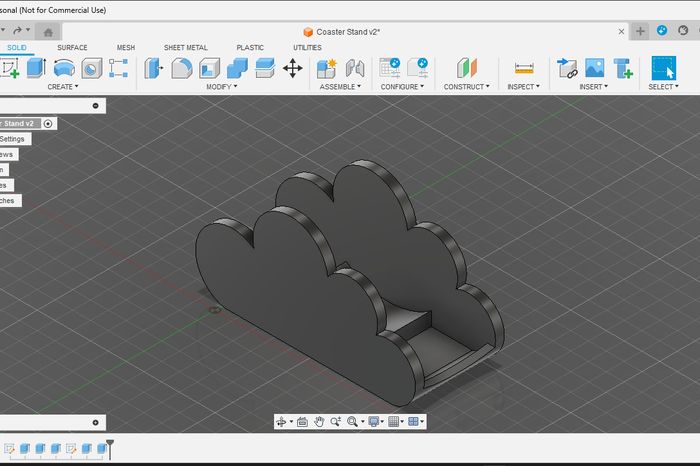Select the second sketch feature in timeline
This screenshot has height=466, width=700.
71,448
